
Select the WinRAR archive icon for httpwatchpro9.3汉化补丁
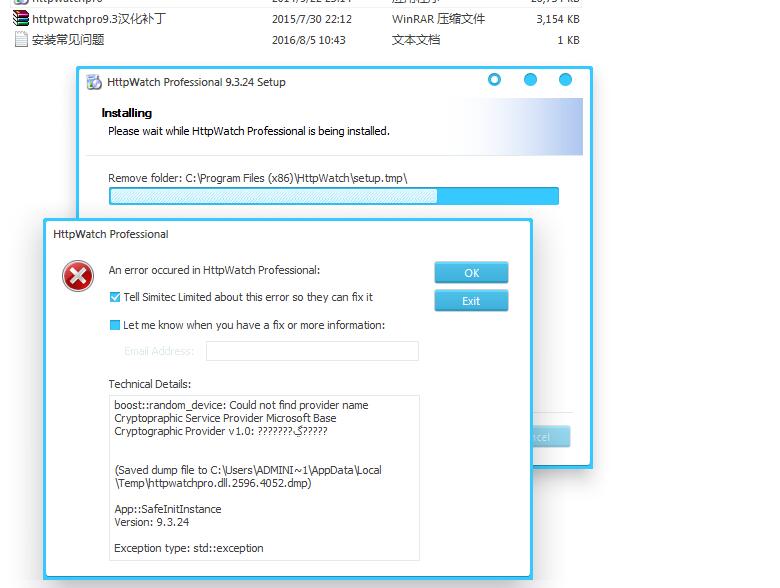(x=21, y=19)
